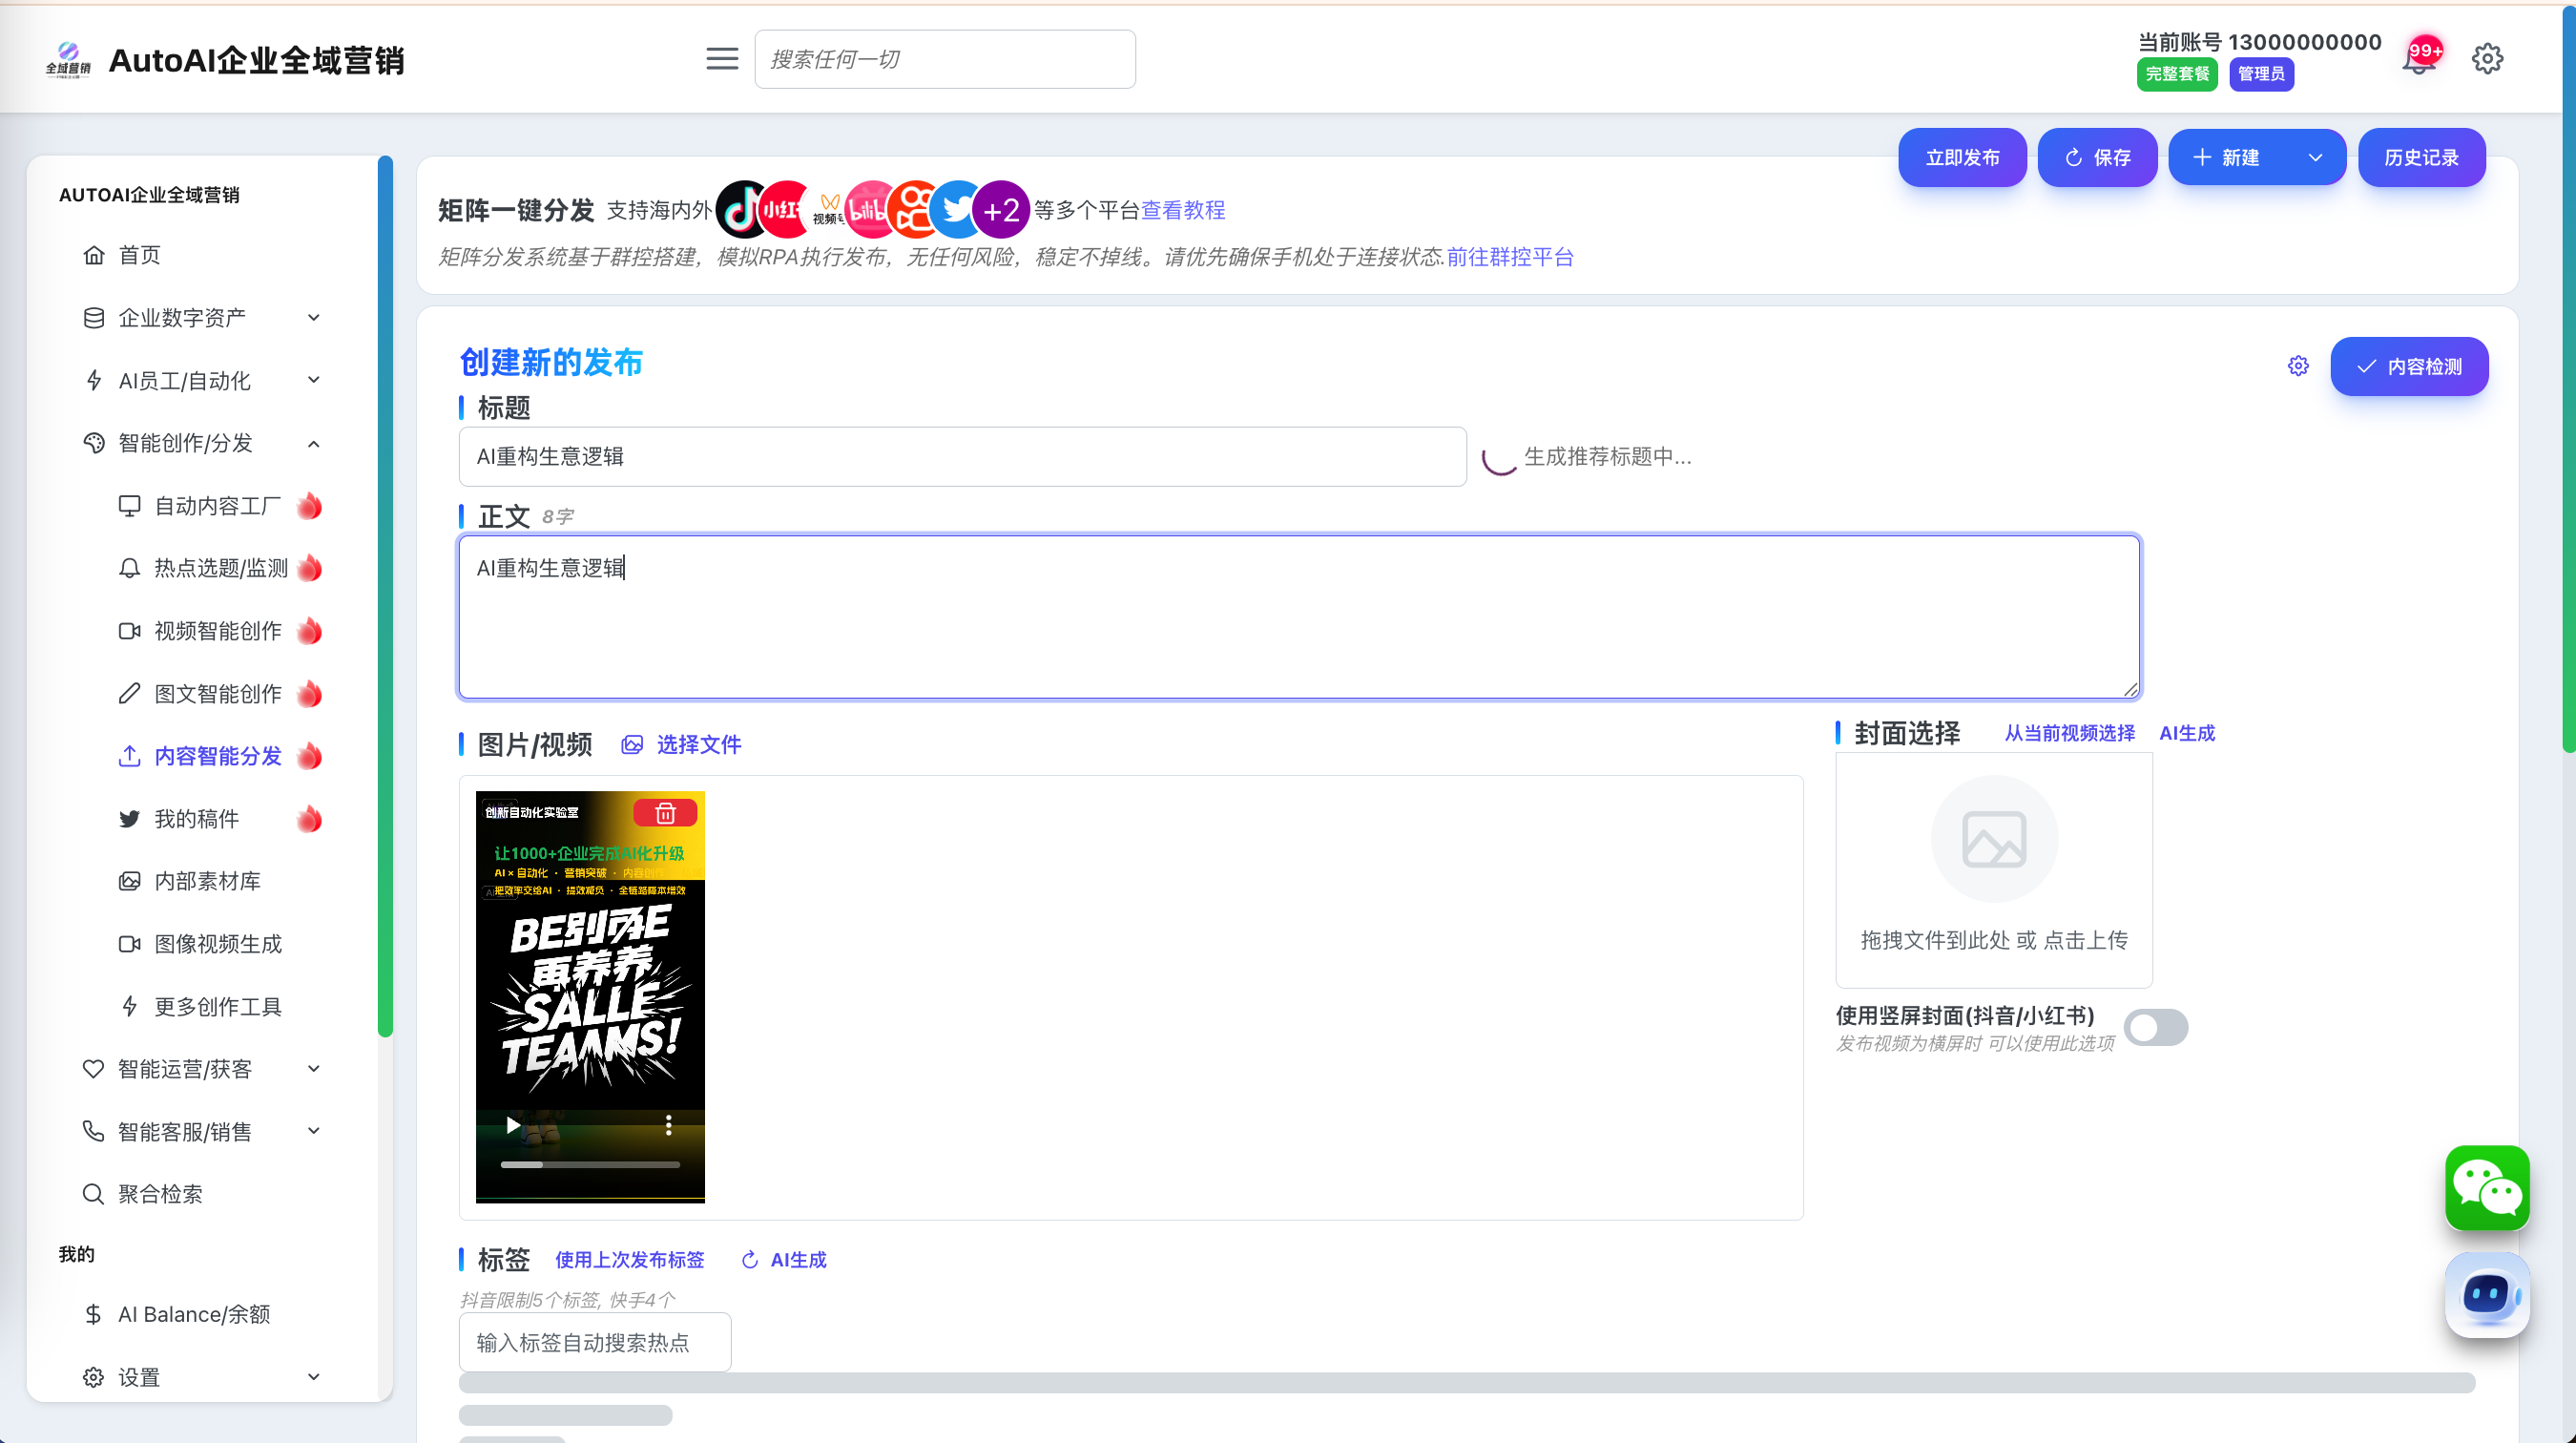Open the WeChat floating contact icon

[x=2486, y=1187]
